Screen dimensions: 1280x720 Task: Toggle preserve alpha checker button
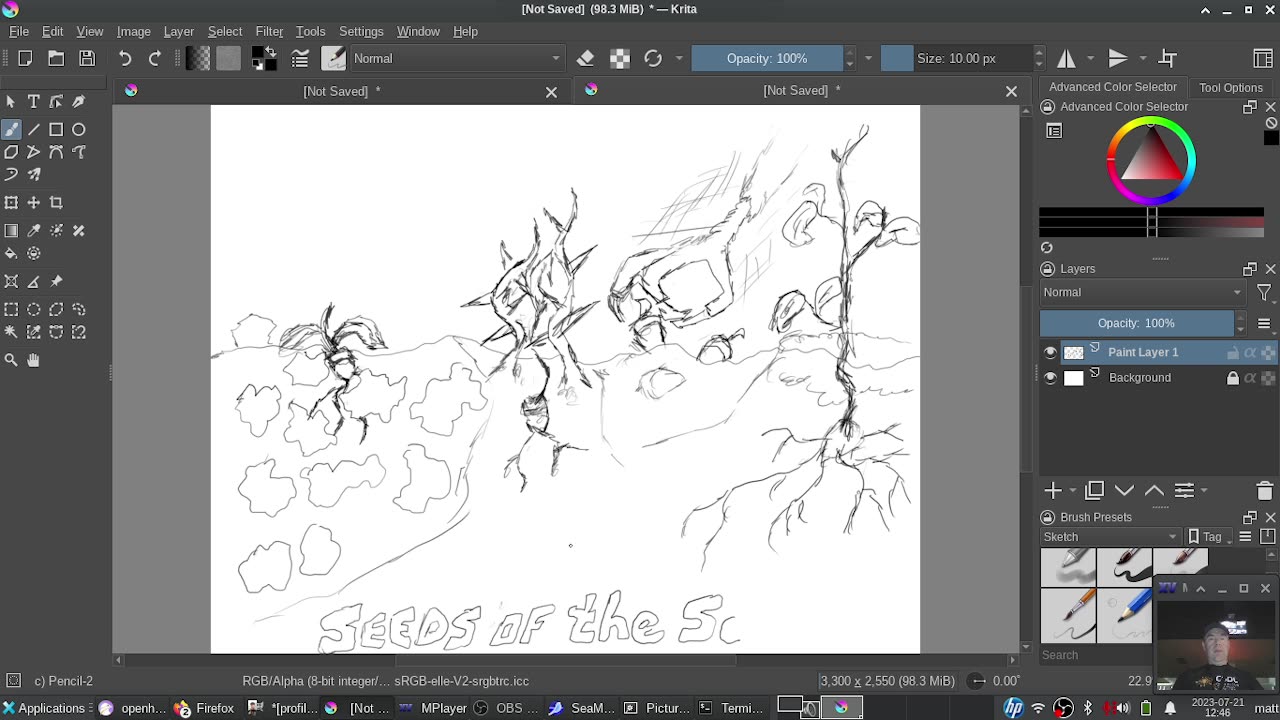(x=620, y=58)
